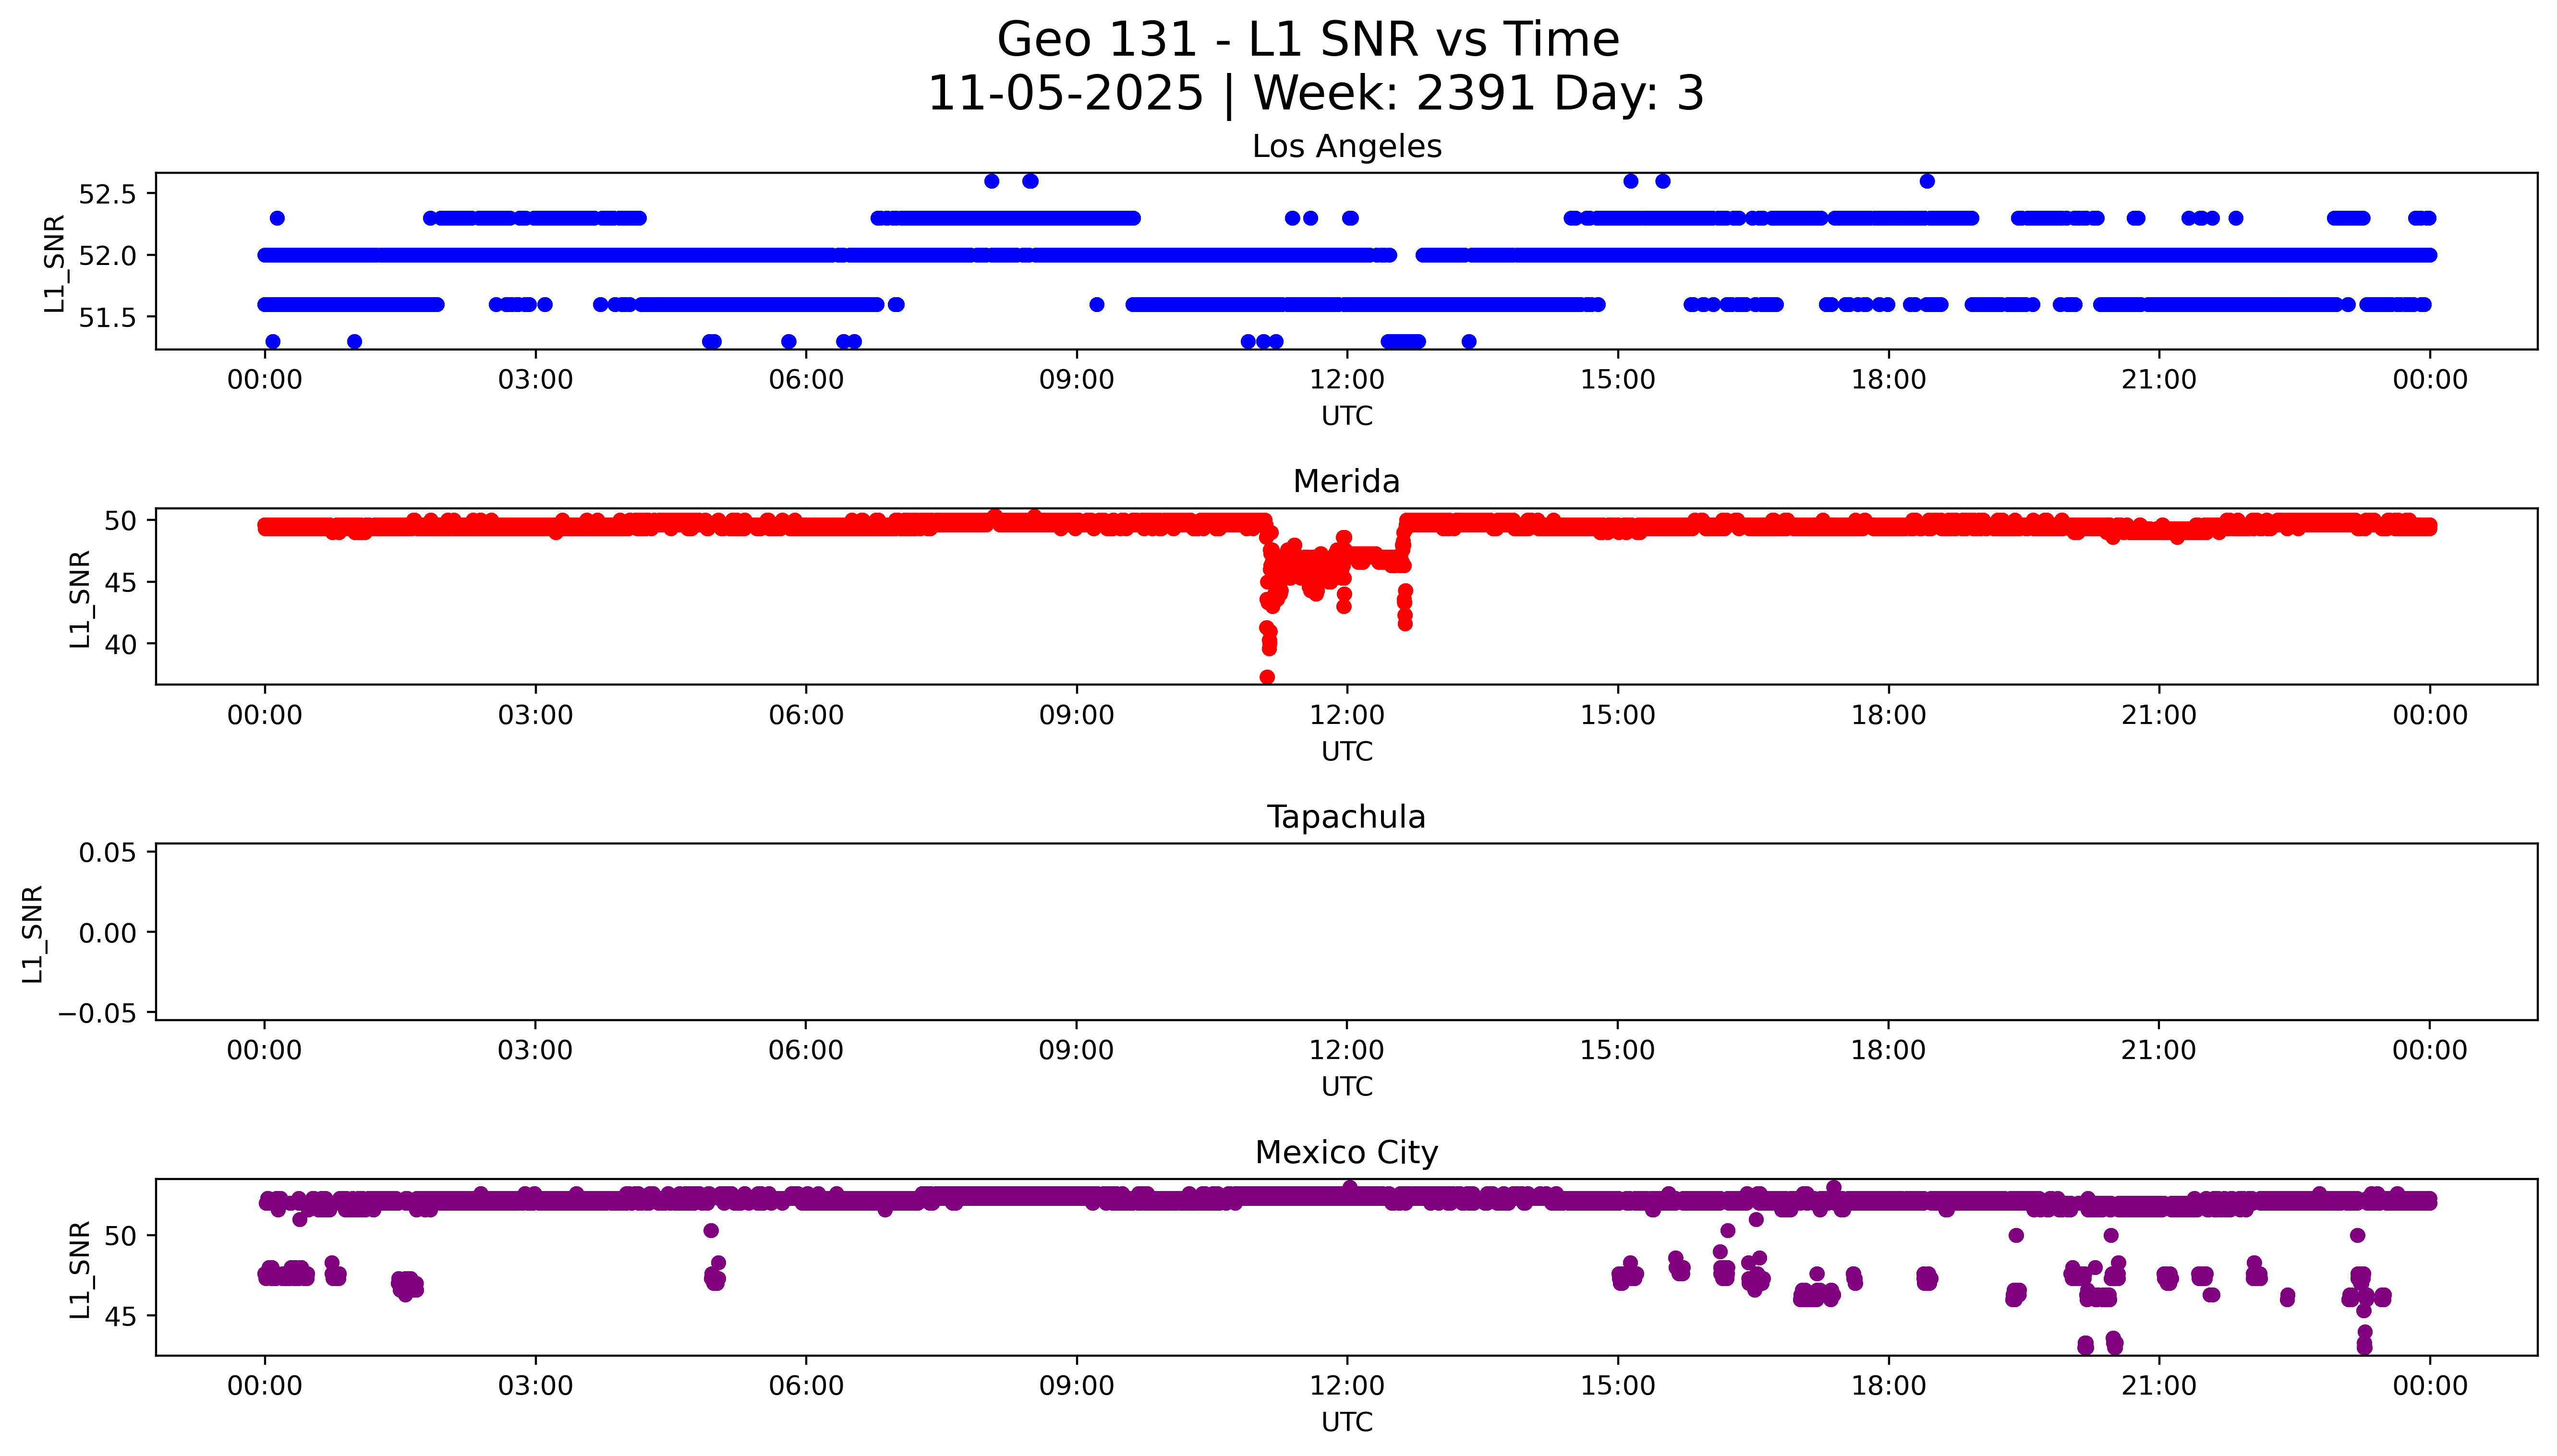Image resolution: width=2557 pixels, height=1456 pixels.
Task: Click the 21:00 tick label under Mexico City plot
Action: click(x=2158, y=1386)
